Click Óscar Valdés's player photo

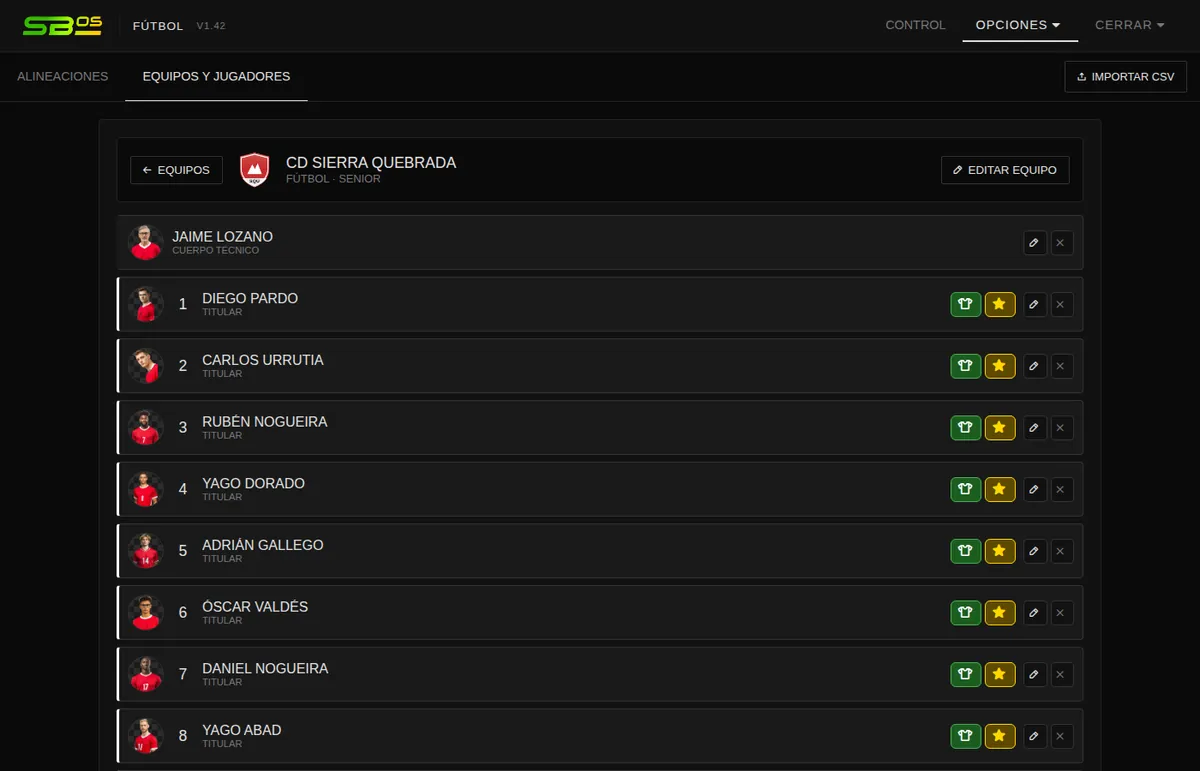pos(146,613)
